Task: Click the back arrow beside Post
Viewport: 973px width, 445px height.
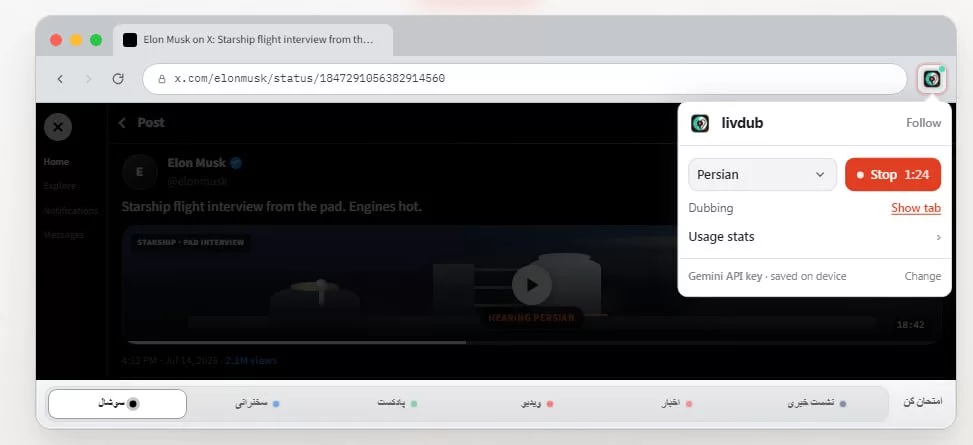Action: [x=122, y=123]
